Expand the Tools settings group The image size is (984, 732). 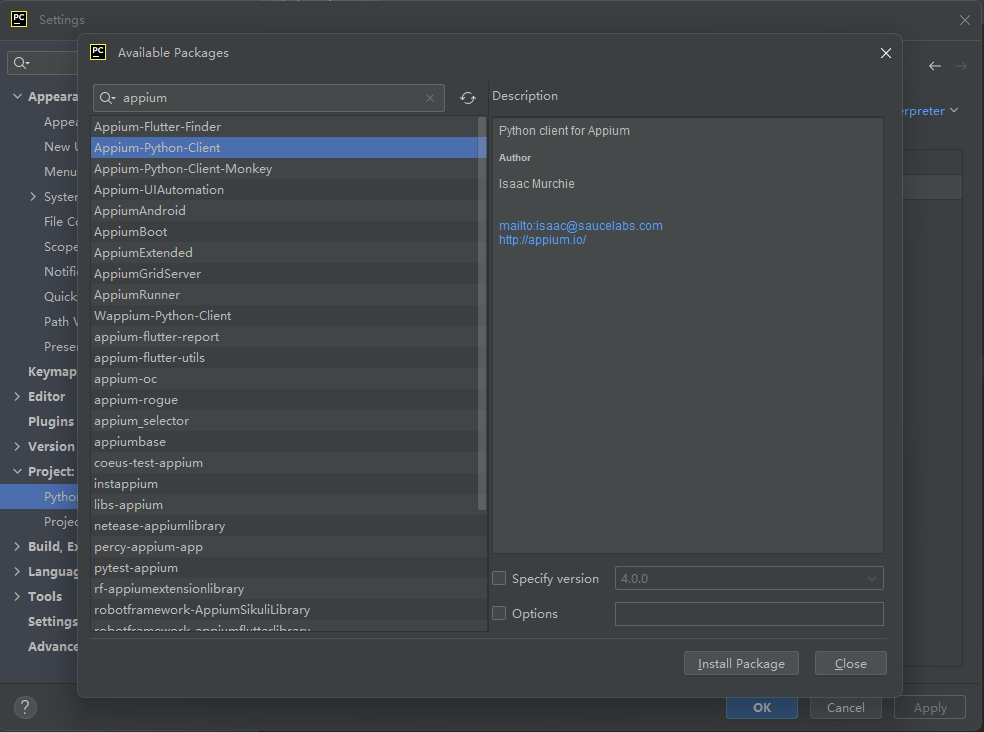pos(18,596)
